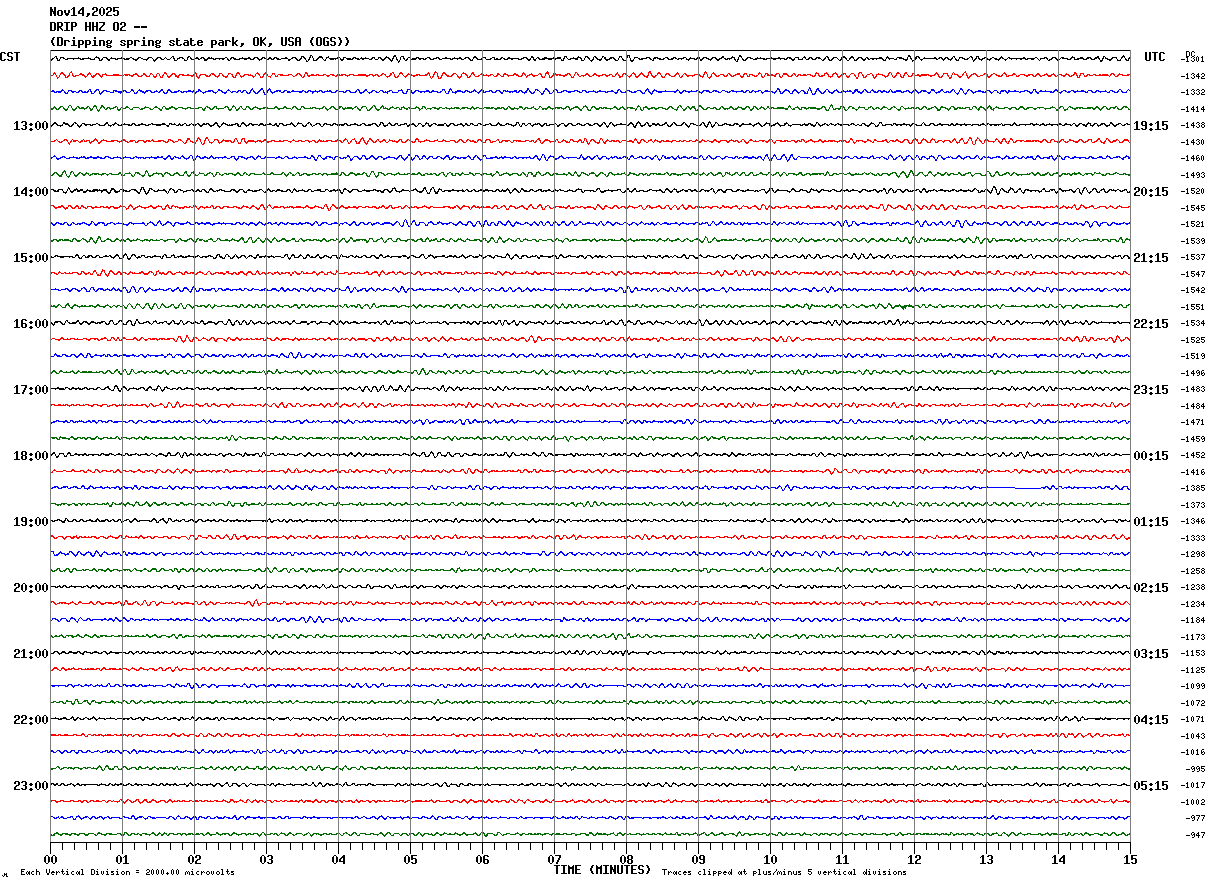Click the 'TIME (MINUTES)' axis title

(602, 870)
